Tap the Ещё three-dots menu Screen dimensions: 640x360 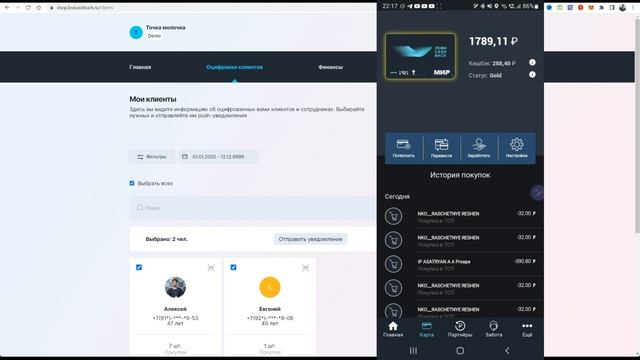click(x=527, y=329)
